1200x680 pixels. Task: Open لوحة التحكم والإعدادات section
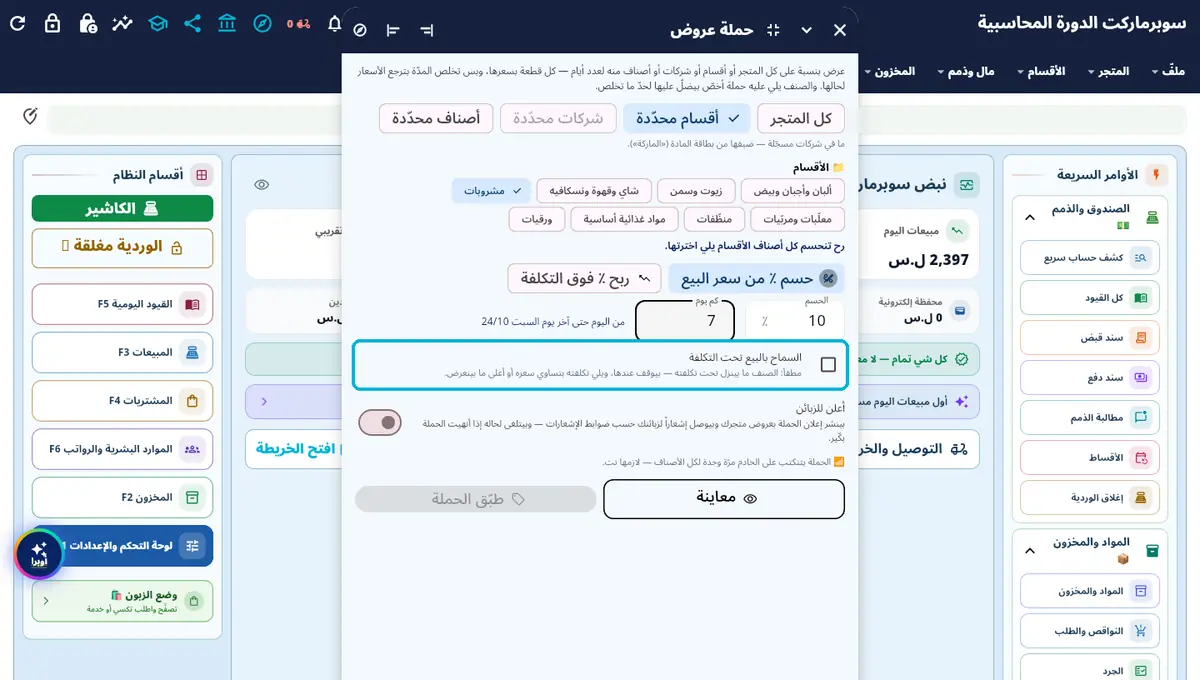click(122, 546)
